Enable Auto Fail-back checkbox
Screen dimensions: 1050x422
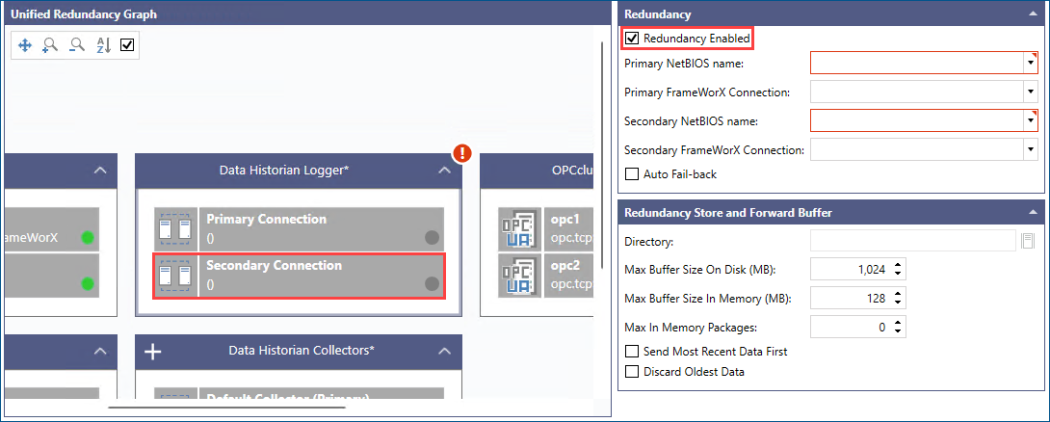(x=632, y=174)
